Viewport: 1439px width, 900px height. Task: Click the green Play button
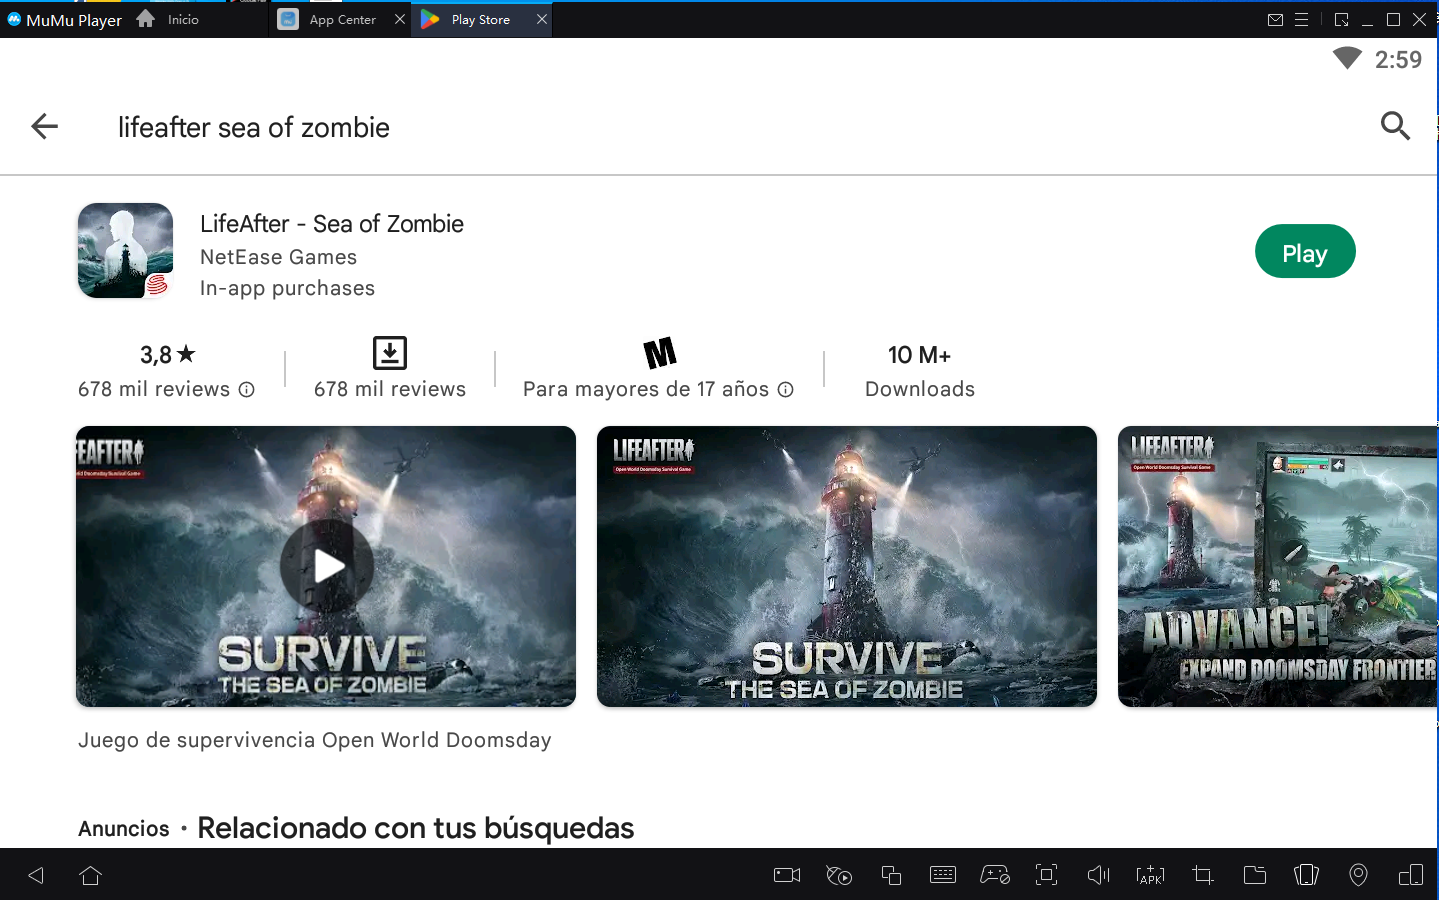(1304, 252)
